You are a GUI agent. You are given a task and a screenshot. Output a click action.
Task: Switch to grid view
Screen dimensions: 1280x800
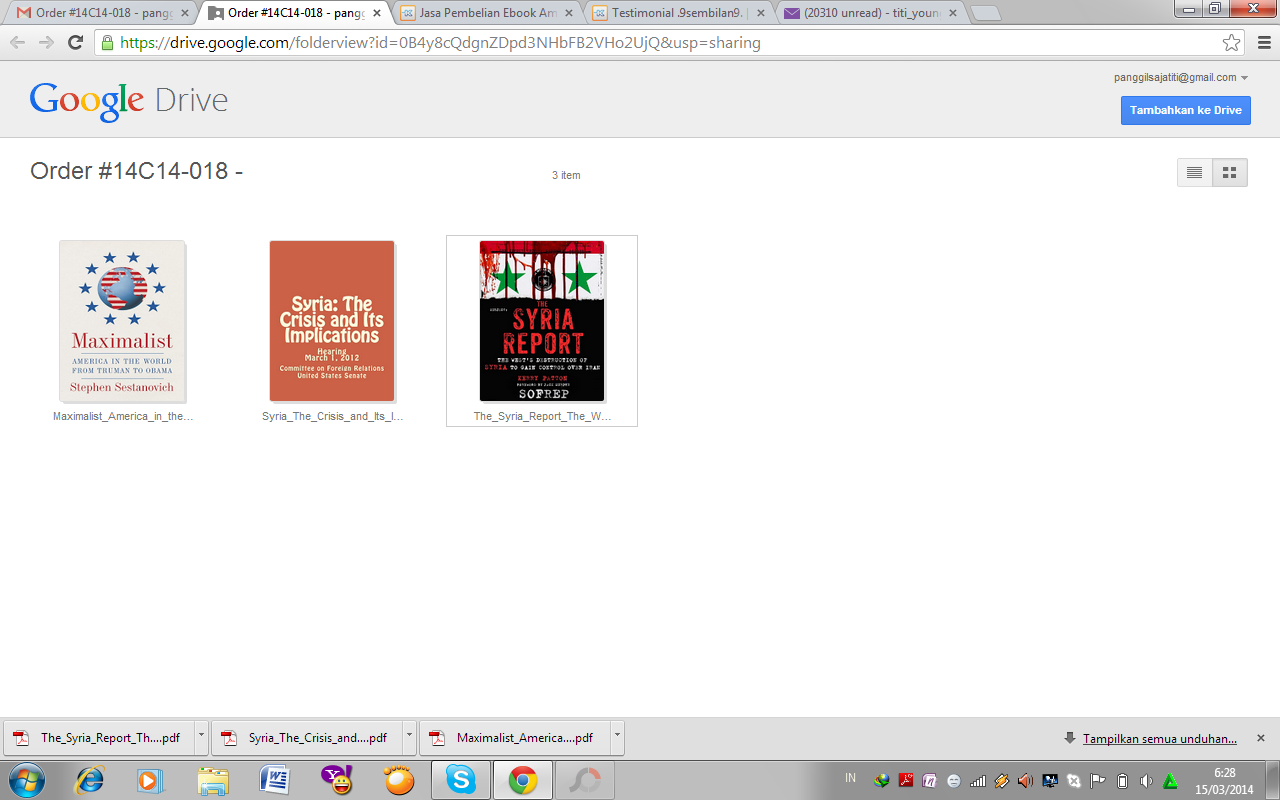click(1230, 172)
